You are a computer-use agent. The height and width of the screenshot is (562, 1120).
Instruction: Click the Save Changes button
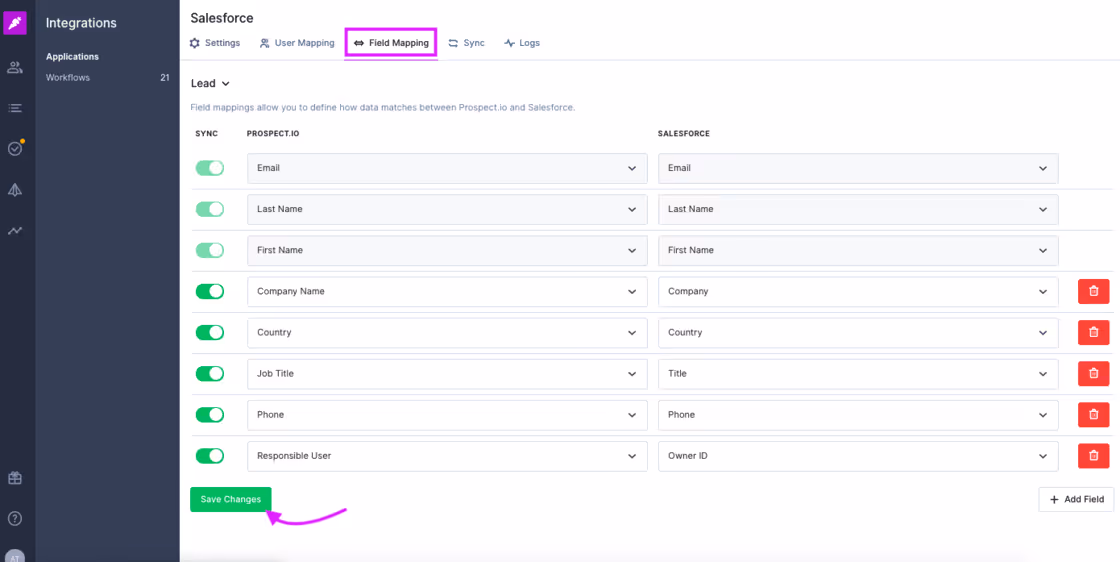click(x=231, y=499)
